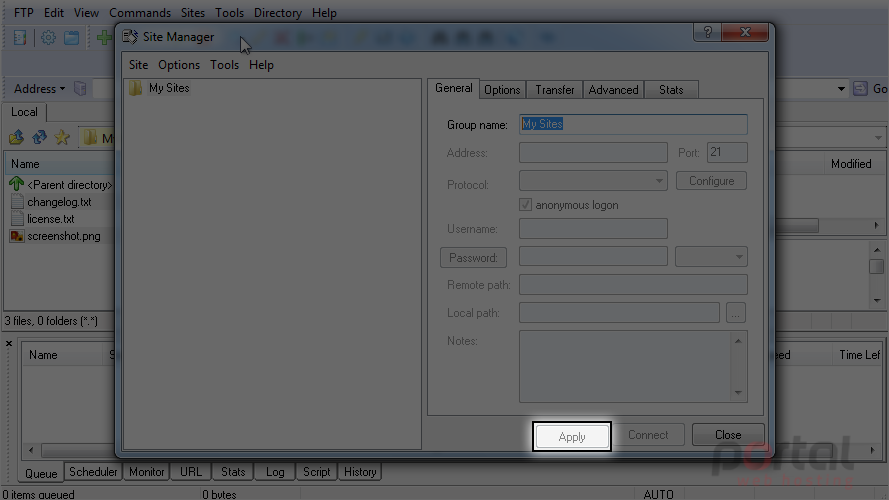
Task: Click the Site Manager title bar icon
Action: 130,37
